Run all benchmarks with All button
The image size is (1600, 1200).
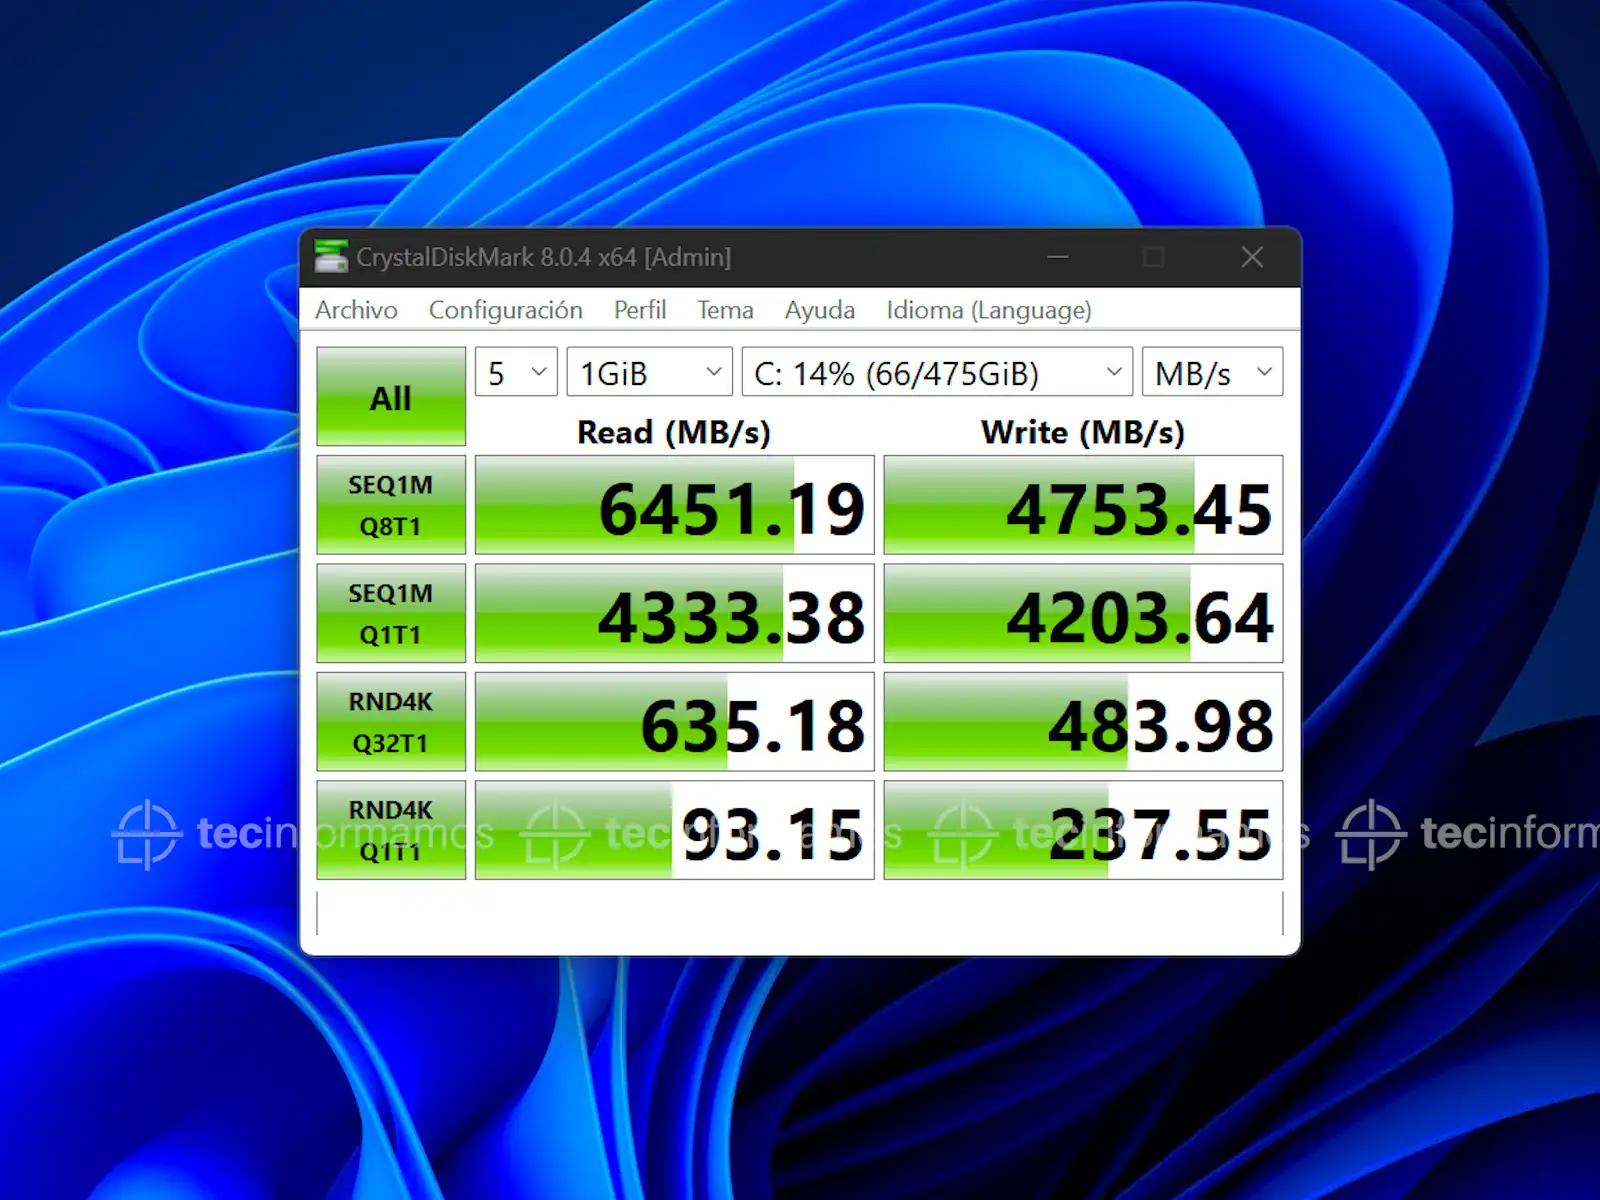(x=391, y=397)
